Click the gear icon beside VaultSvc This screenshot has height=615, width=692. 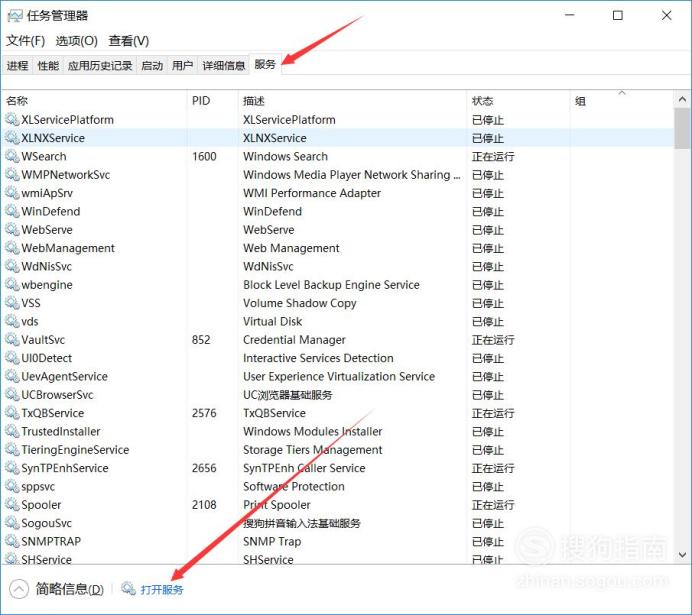pos(12,339)
